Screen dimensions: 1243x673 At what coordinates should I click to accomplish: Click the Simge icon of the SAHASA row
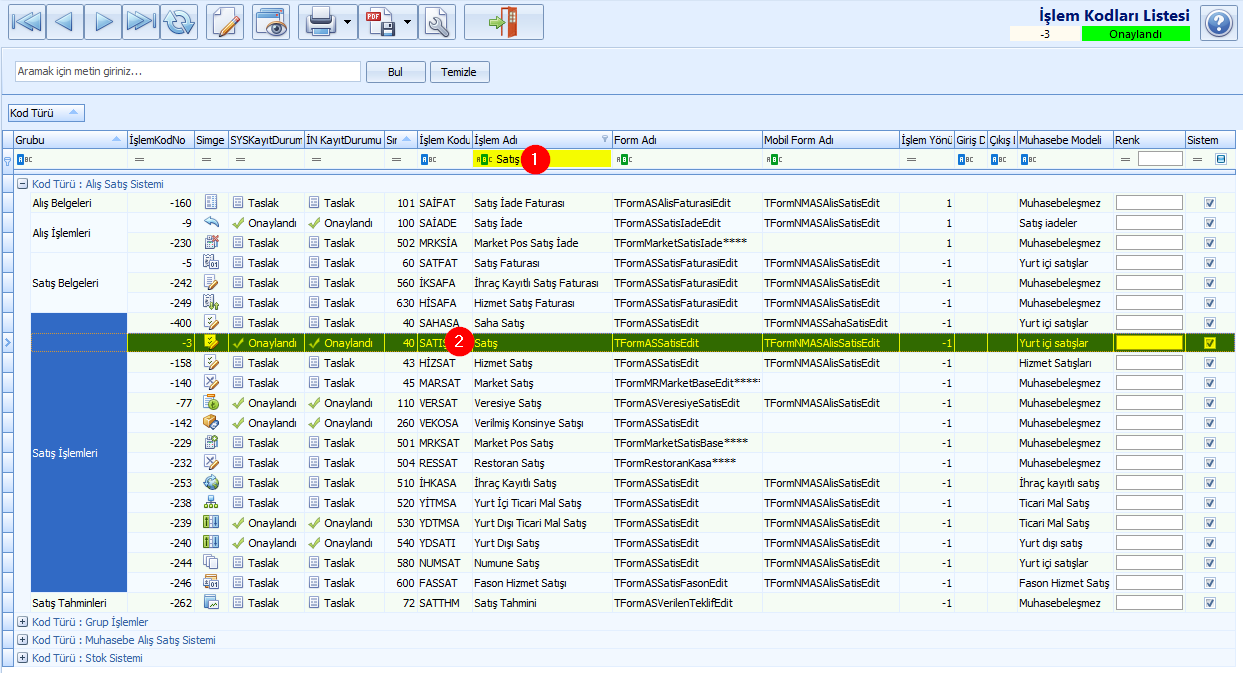point(211,323)
